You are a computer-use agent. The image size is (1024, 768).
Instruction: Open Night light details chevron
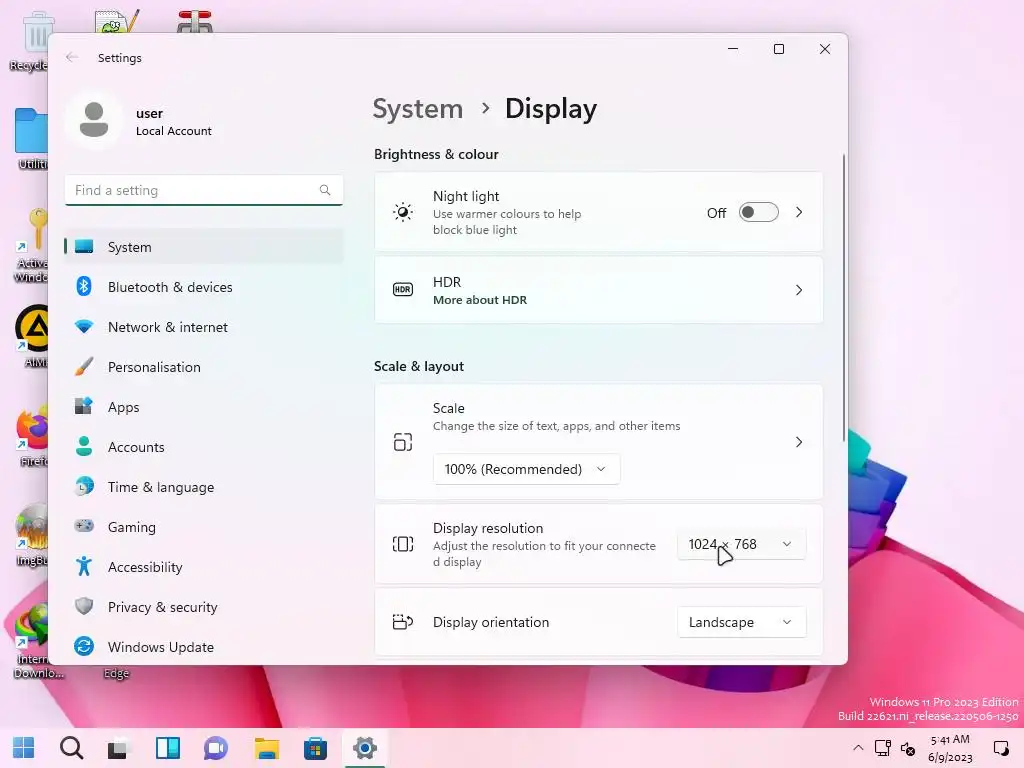point(799,212)
